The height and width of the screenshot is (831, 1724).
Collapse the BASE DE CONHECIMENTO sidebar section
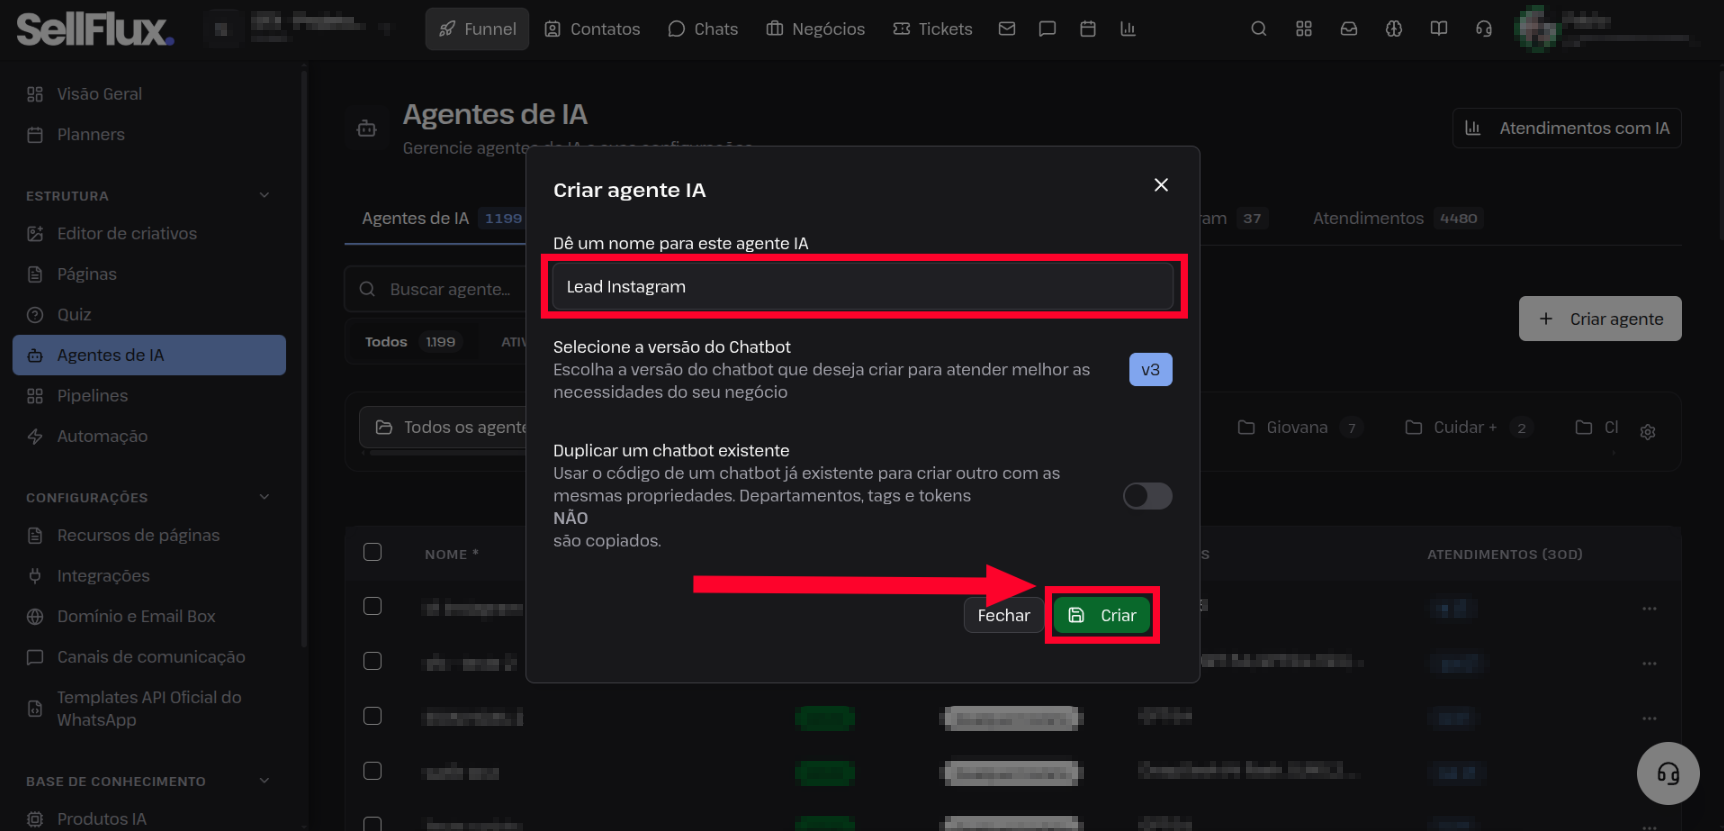264,781
